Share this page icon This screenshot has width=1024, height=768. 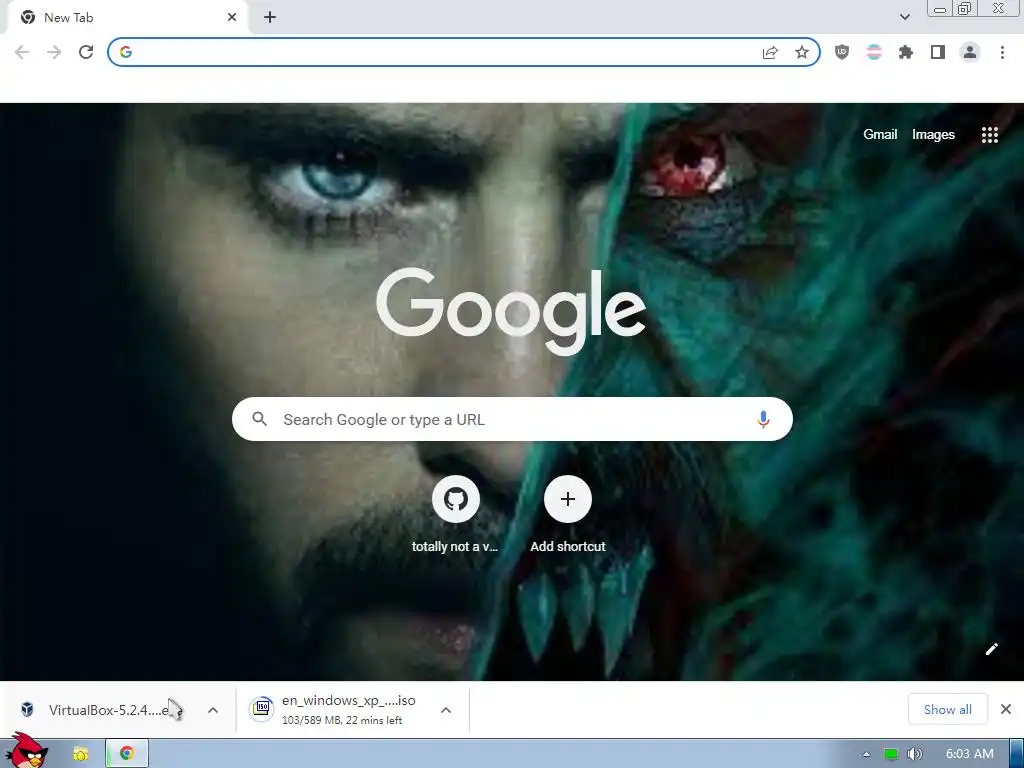(771, 52)
